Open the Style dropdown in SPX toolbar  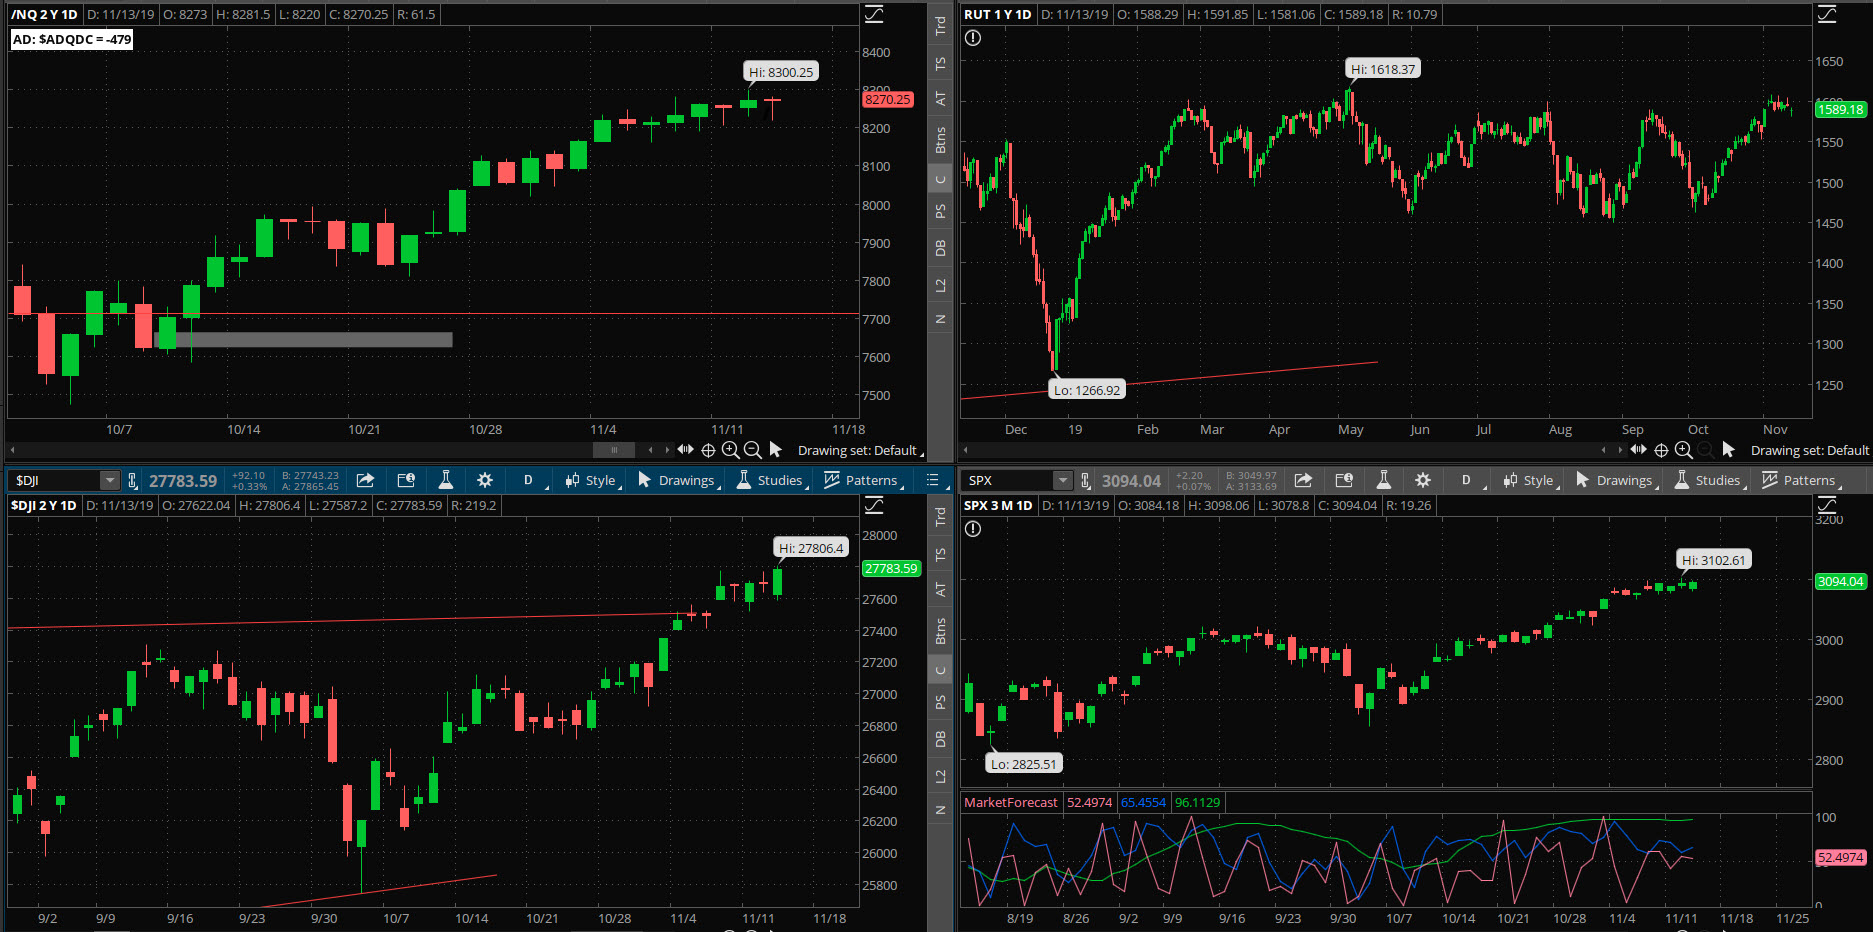(x=1531, y=481)
